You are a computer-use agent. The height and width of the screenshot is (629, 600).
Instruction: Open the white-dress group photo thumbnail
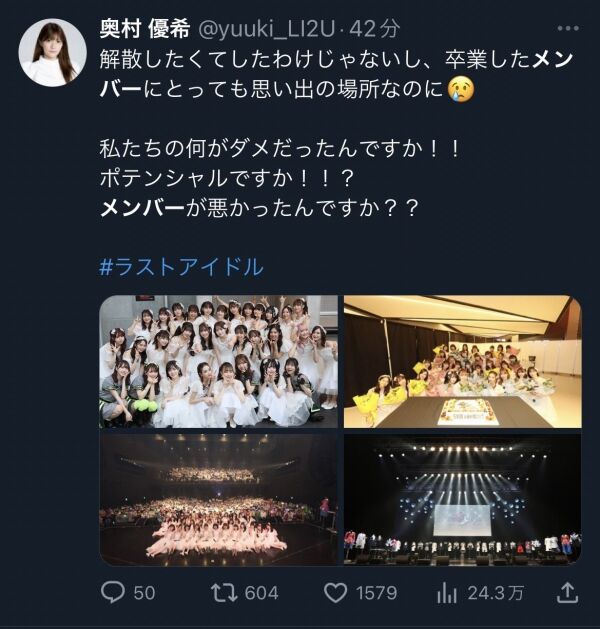coord(219,361)
